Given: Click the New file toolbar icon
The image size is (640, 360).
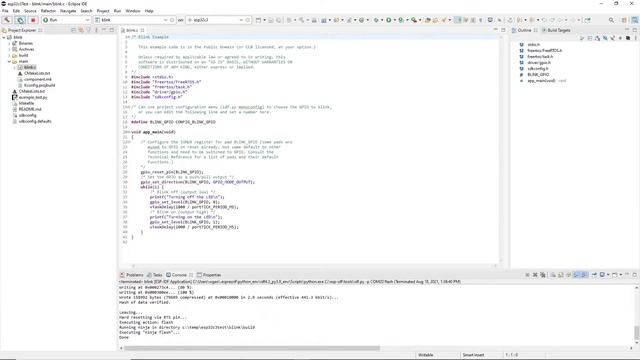Looking at the screenshot, I should click(x=258, y=20).
